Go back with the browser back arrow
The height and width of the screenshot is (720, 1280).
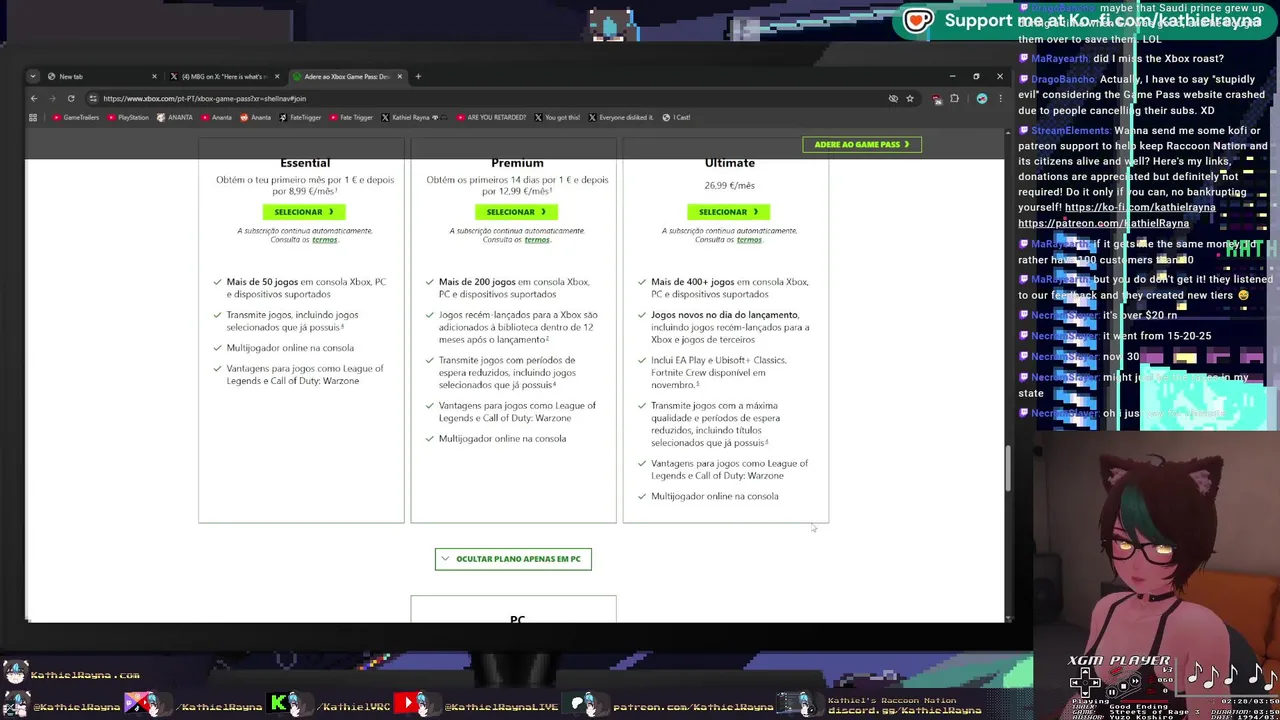click(33, 98)
